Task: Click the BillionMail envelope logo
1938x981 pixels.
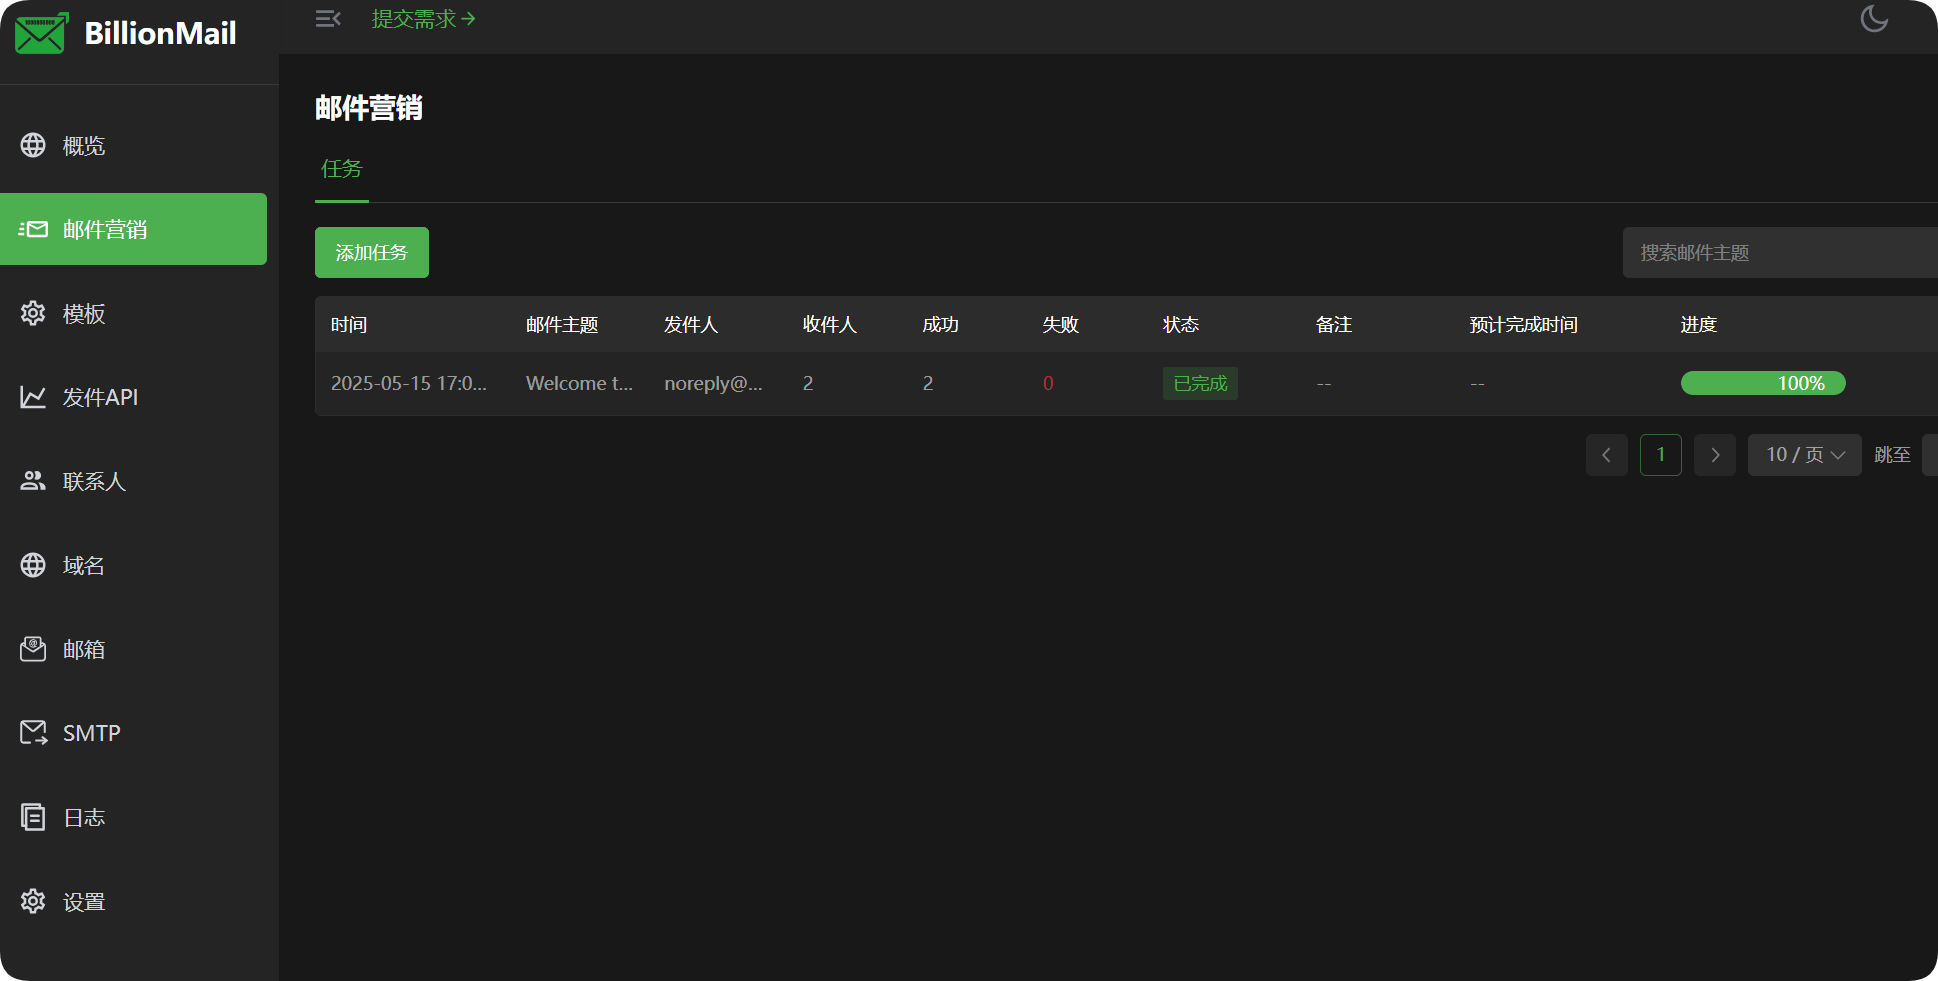Action: 41,33
